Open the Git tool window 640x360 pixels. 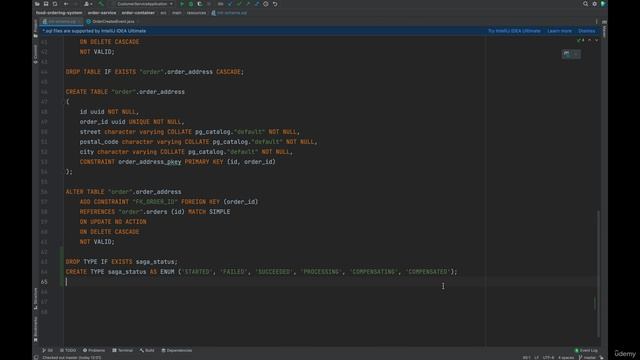pyautogui.click(x=47, y=350)
